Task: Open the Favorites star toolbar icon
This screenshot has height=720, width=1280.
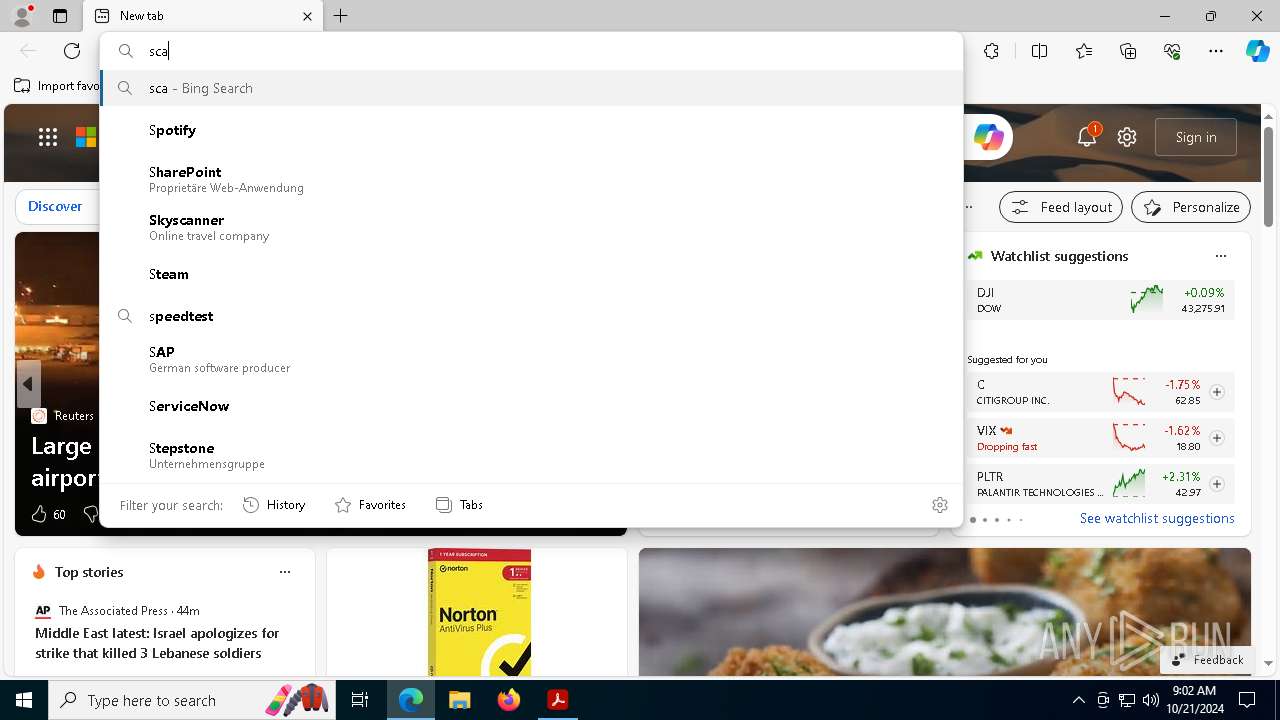Action: tap(1084, 51)
